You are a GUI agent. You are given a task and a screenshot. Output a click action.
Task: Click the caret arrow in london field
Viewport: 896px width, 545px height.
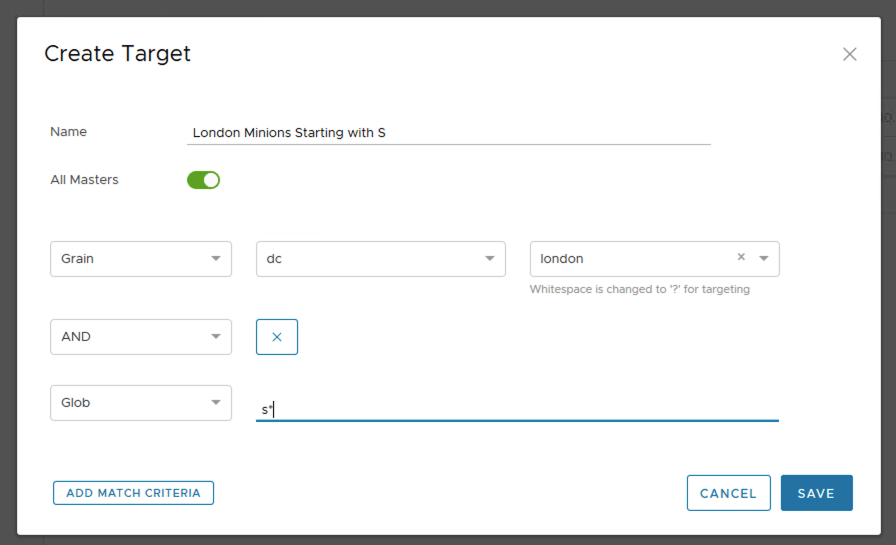pos(763,258)
